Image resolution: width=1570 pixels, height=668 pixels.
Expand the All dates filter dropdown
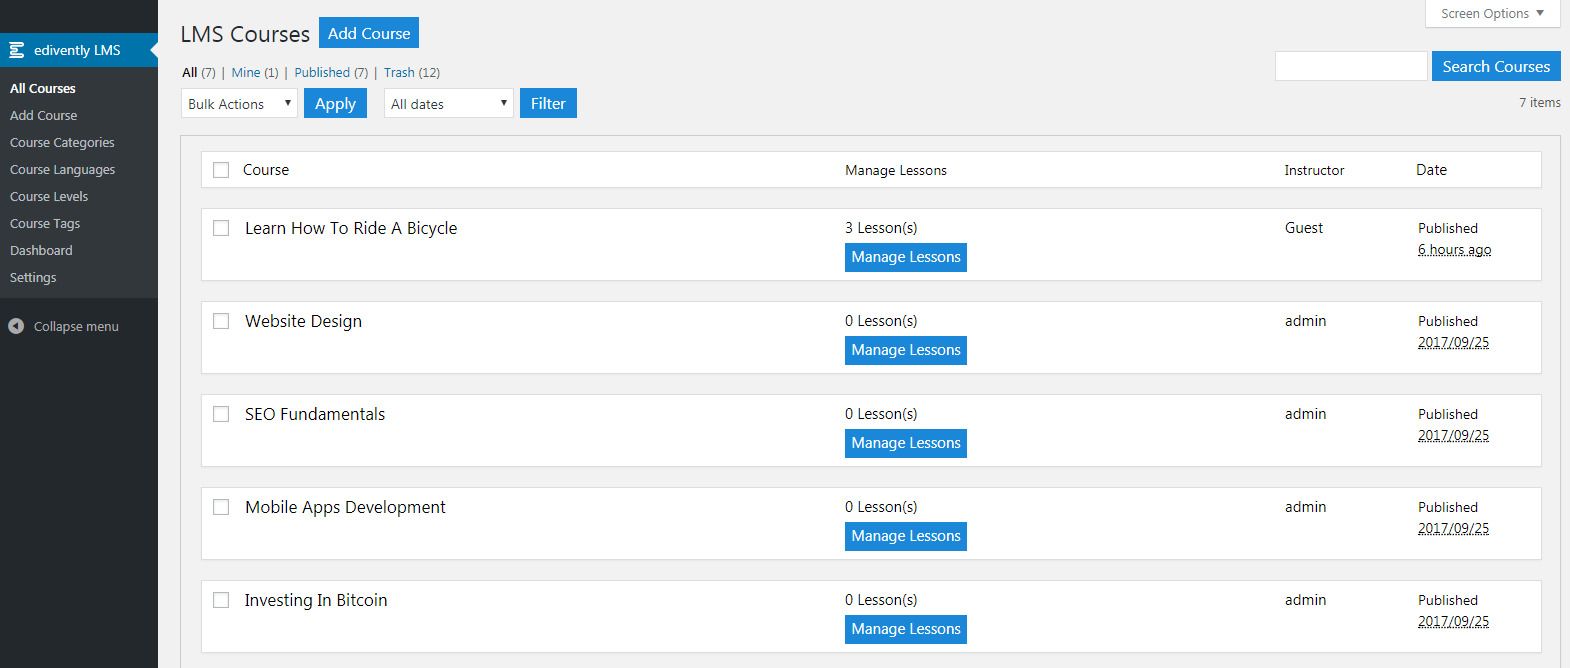[448, 104]
